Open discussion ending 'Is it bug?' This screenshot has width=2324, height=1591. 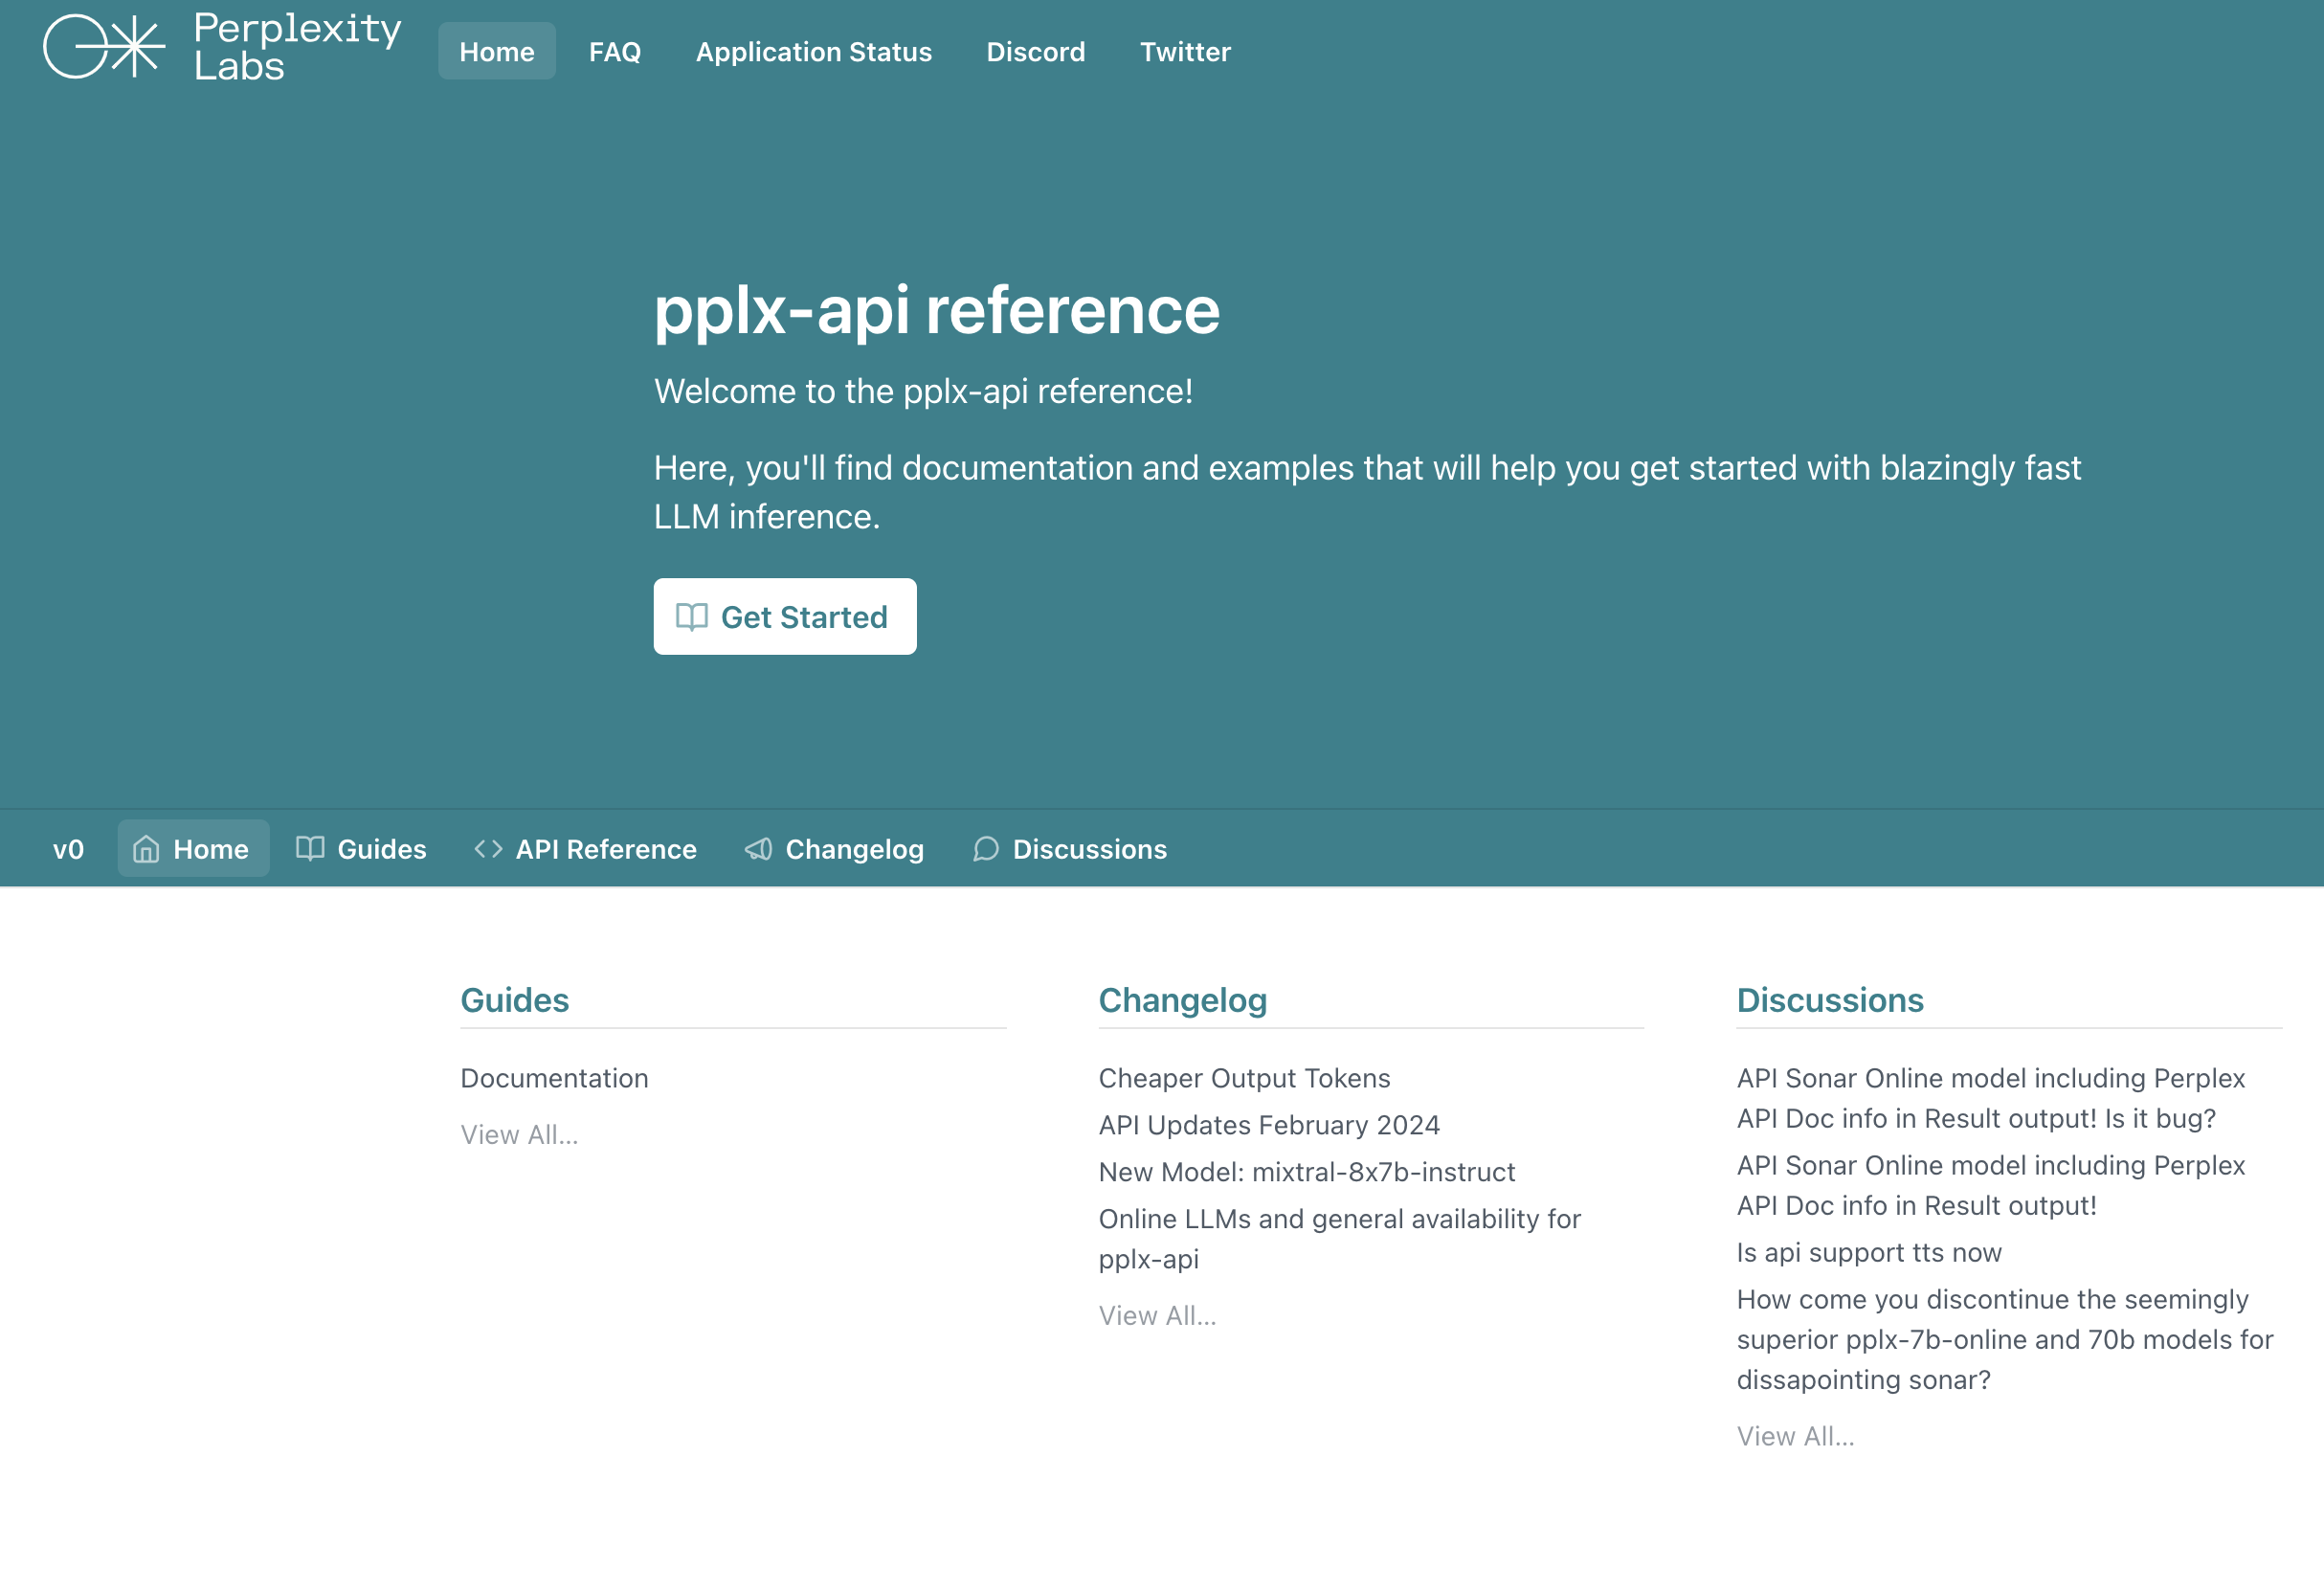[x=1991, y=1098]
